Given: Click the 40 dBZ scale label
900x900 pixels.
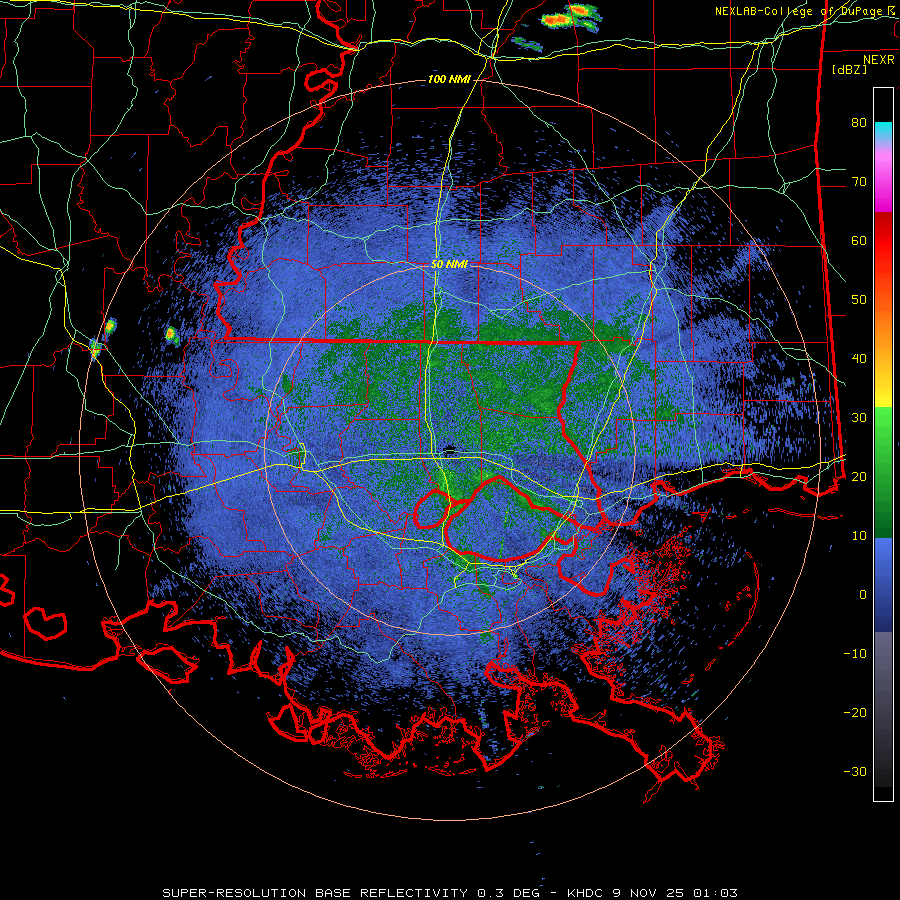Looking at the screenshot, I should point(859,359).
